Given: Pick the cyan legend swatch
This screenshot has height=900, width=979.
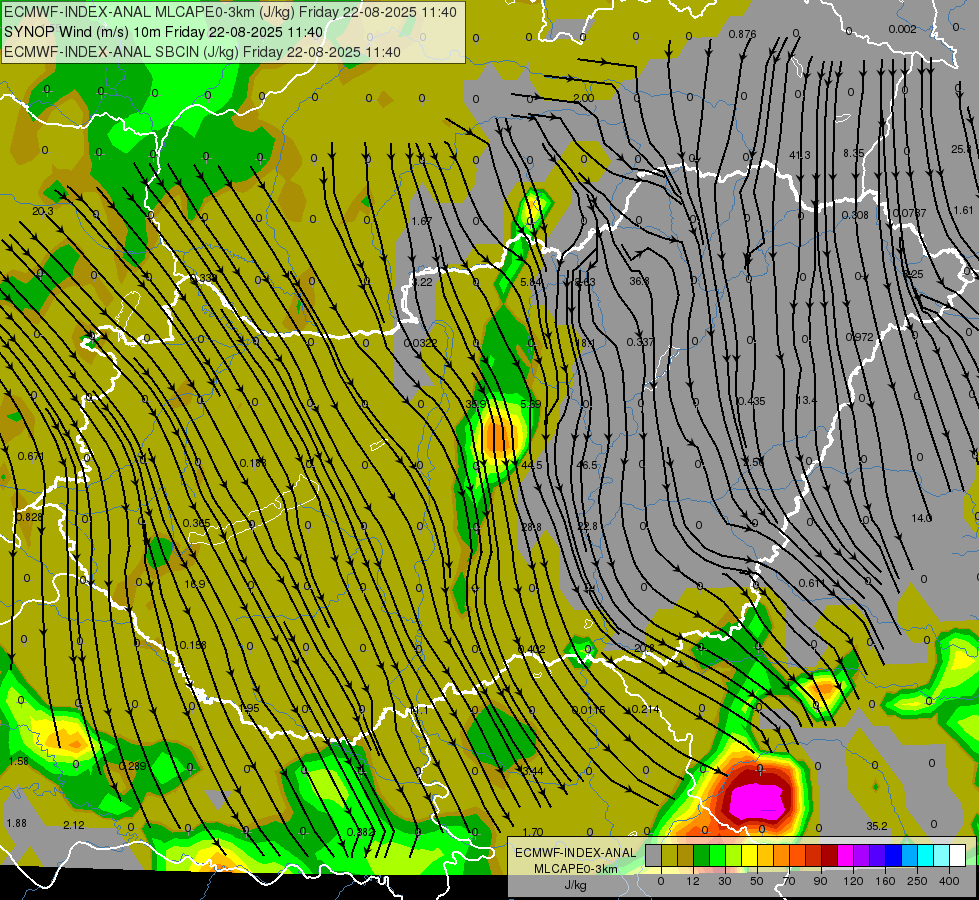Looking at the screenshot, I should [925, 855].
